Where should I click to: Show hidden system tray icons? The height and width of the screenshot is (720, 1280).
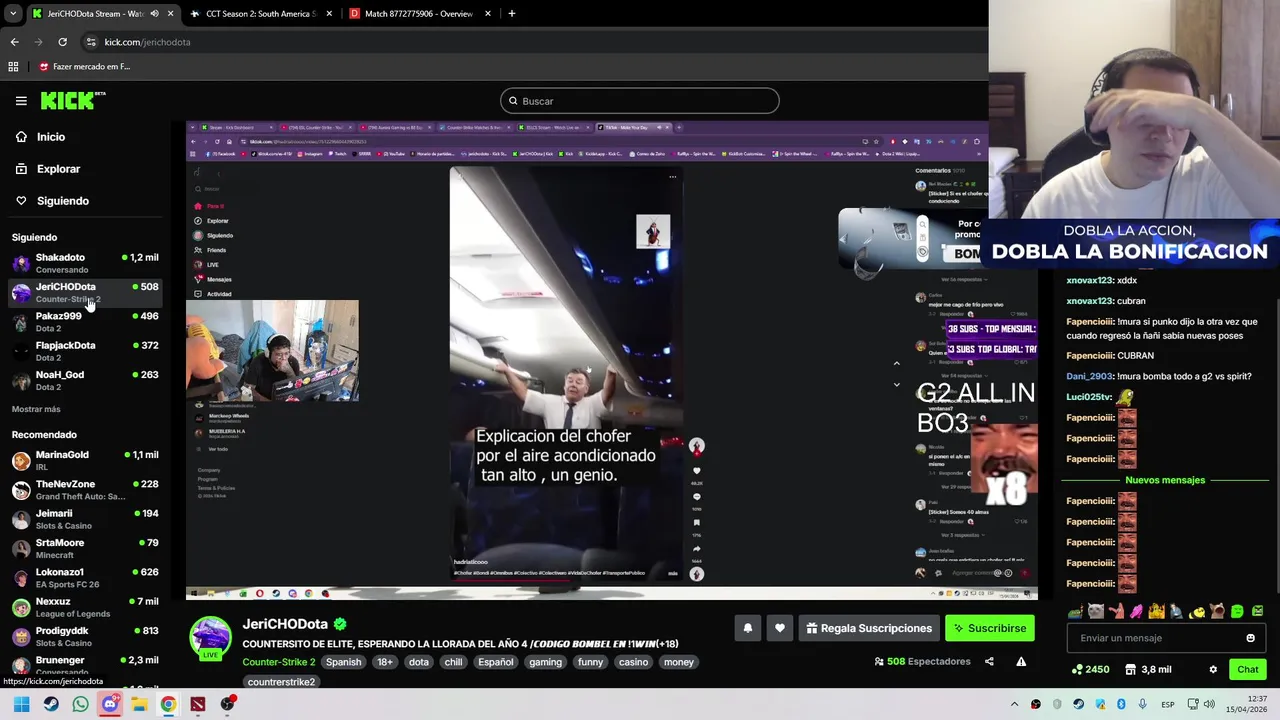point(1014,705)
